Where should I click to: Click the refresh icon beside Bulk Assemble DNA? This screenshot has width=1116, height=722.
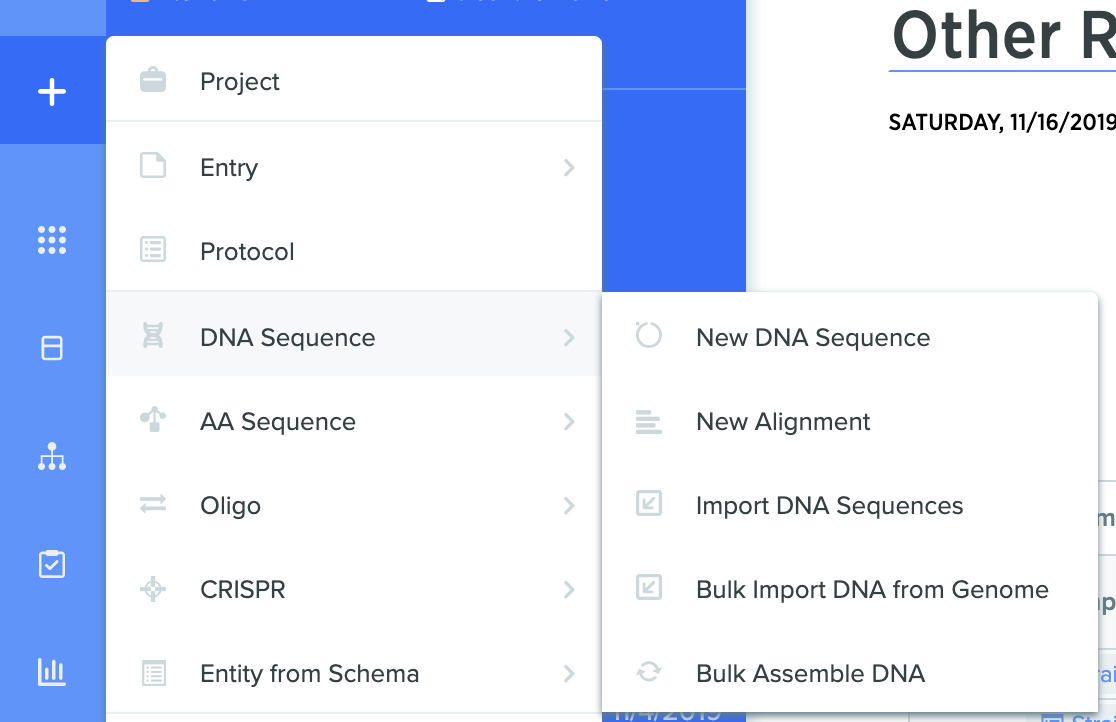[648, 671]
